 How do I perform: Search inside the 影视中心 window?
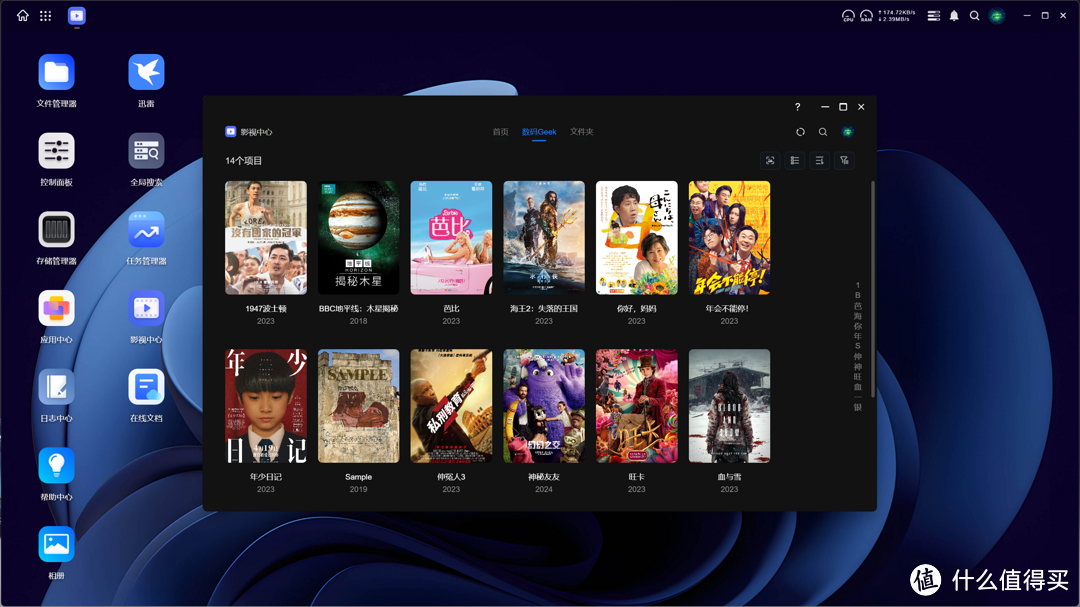(822, 132)
